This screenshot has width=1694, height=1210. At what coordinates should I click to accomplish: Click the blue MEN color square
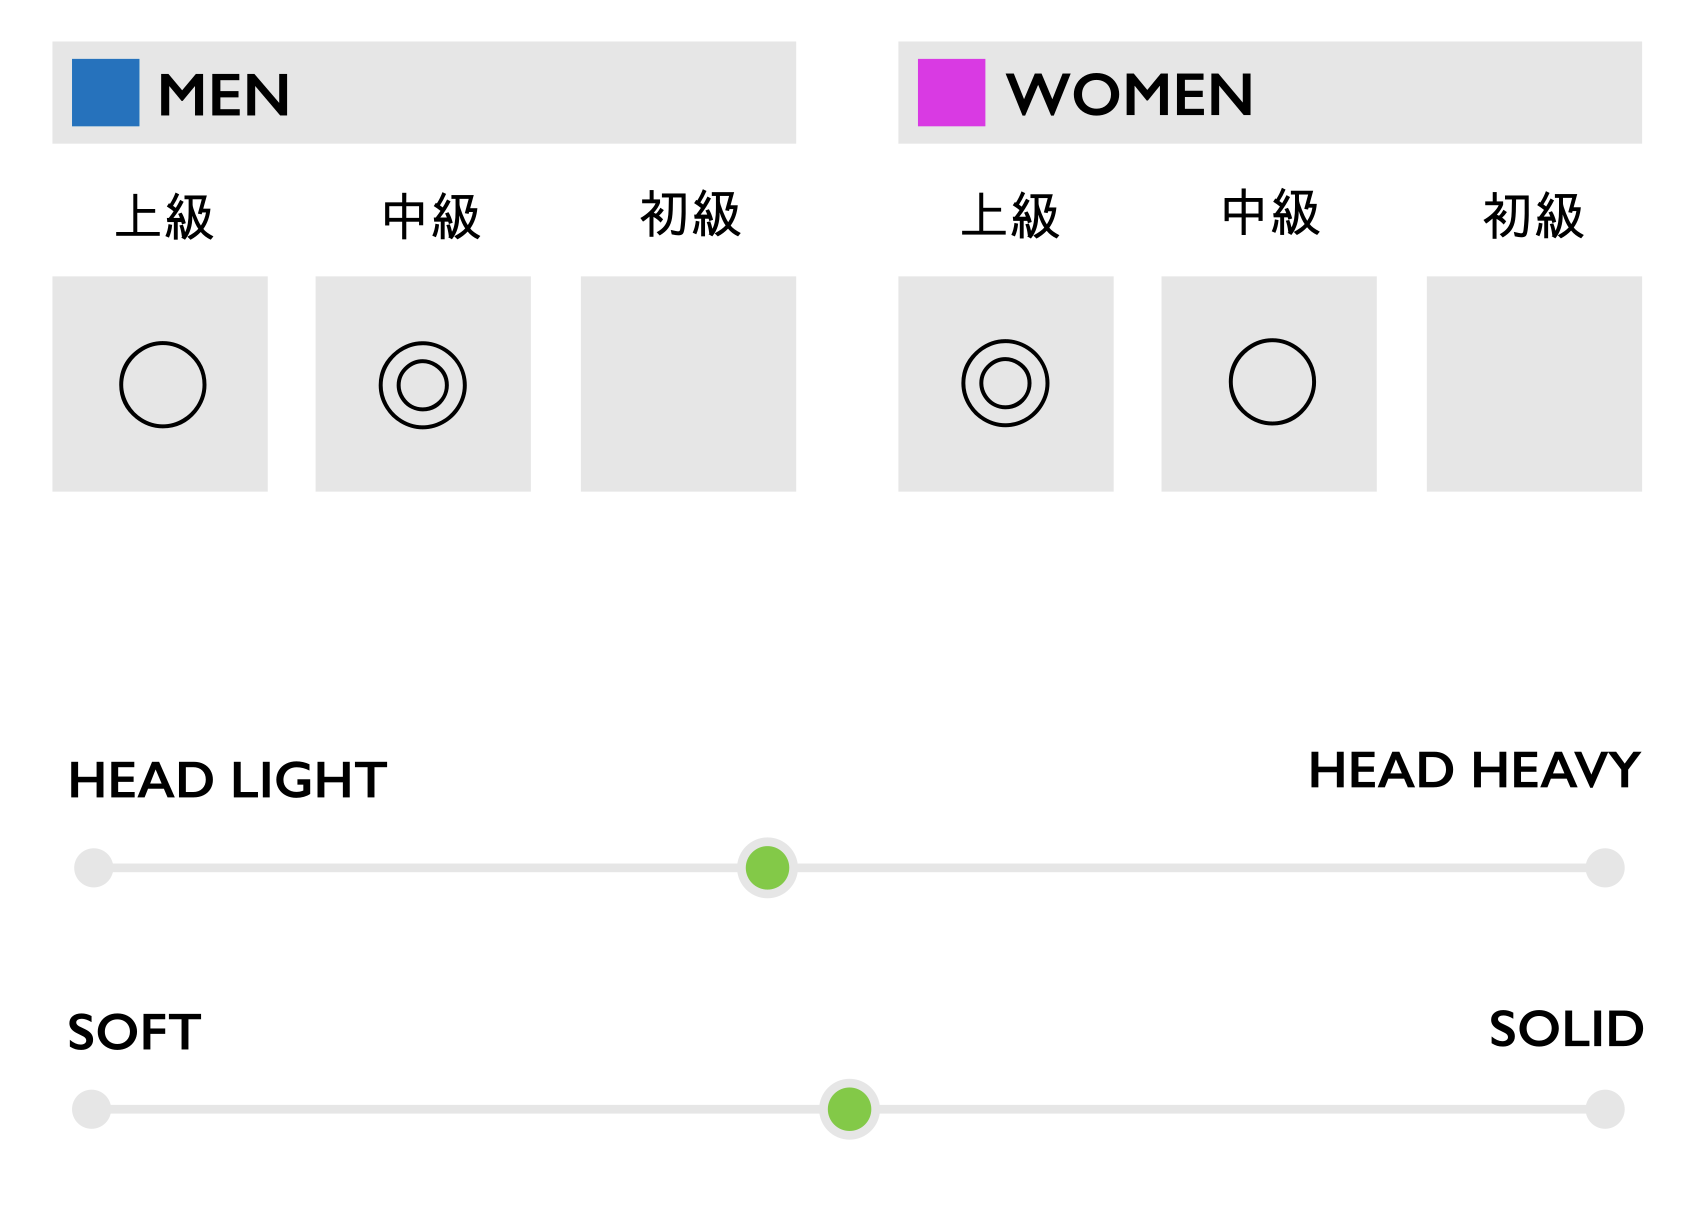tap(105, 93)
